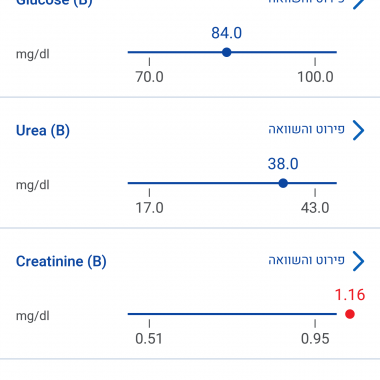Click the blue dot on Glucose scale
The height and width of the screenshot is (380, 380).
pyautogui.click(x=227, y=52)
